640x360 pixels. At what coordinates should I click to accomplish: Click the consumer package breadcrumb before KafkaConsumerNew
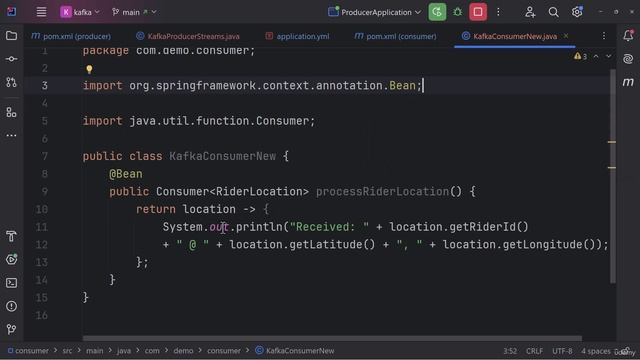(224, 351)
